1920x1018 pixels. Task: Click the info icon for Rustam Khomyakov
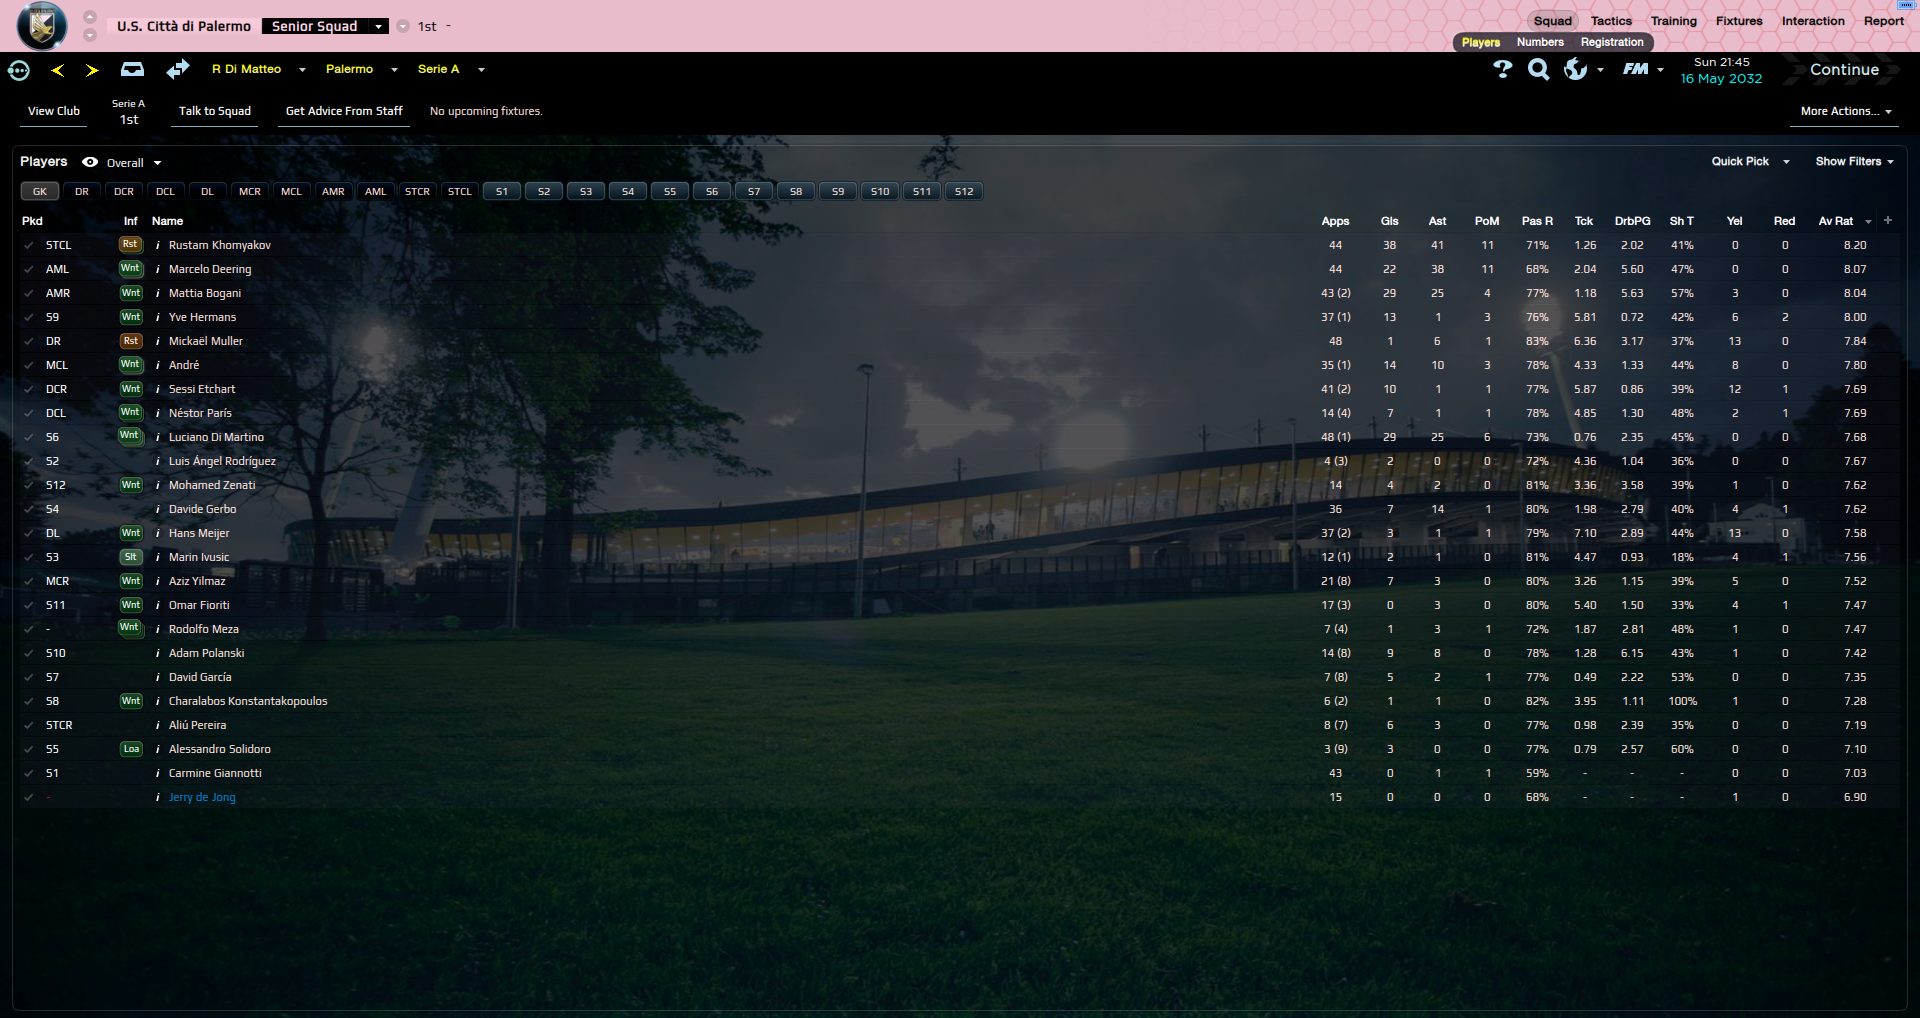tap(158, 245)
